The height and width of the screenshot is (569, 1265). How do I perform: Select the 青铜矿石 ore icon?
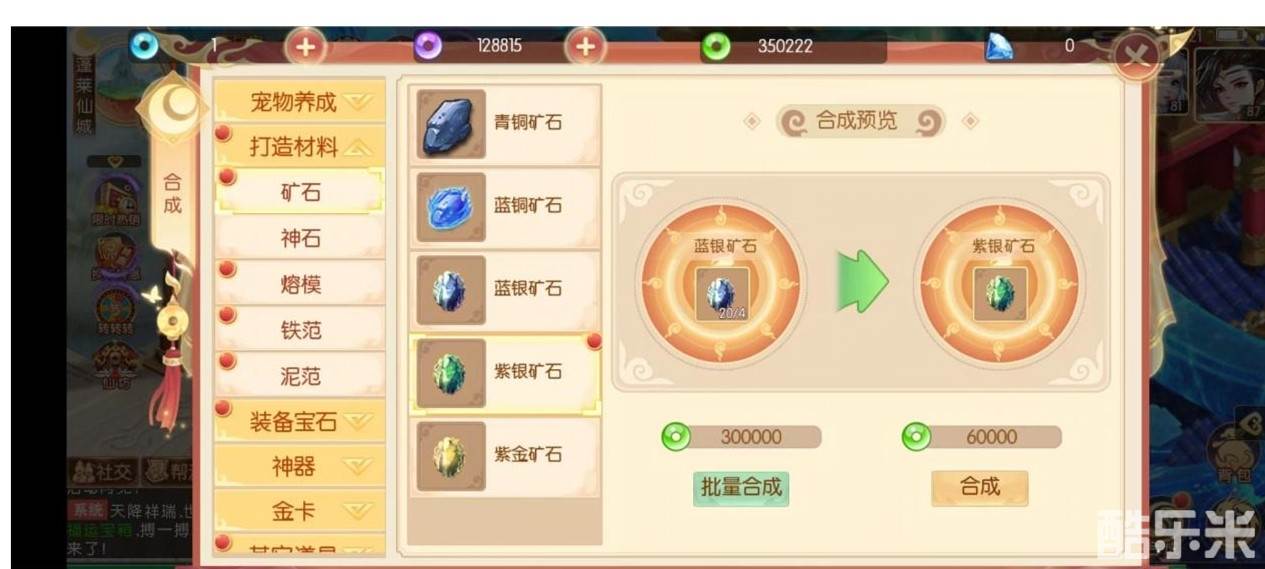(451, 124)
